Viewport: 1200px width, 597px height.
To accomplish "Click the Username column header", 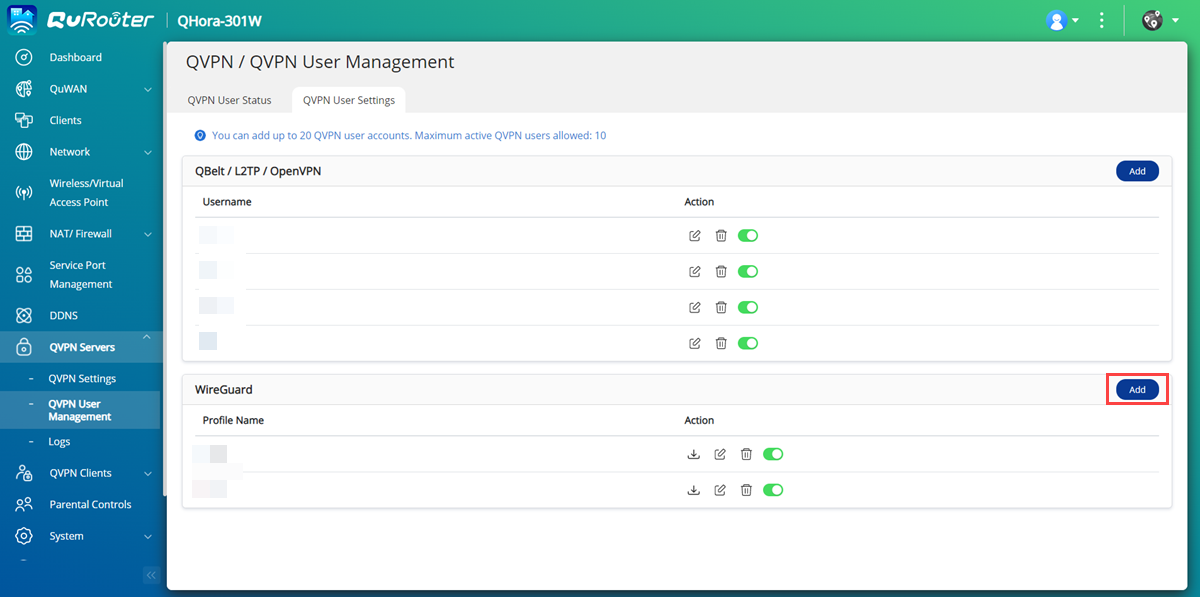I will [227, 202].
